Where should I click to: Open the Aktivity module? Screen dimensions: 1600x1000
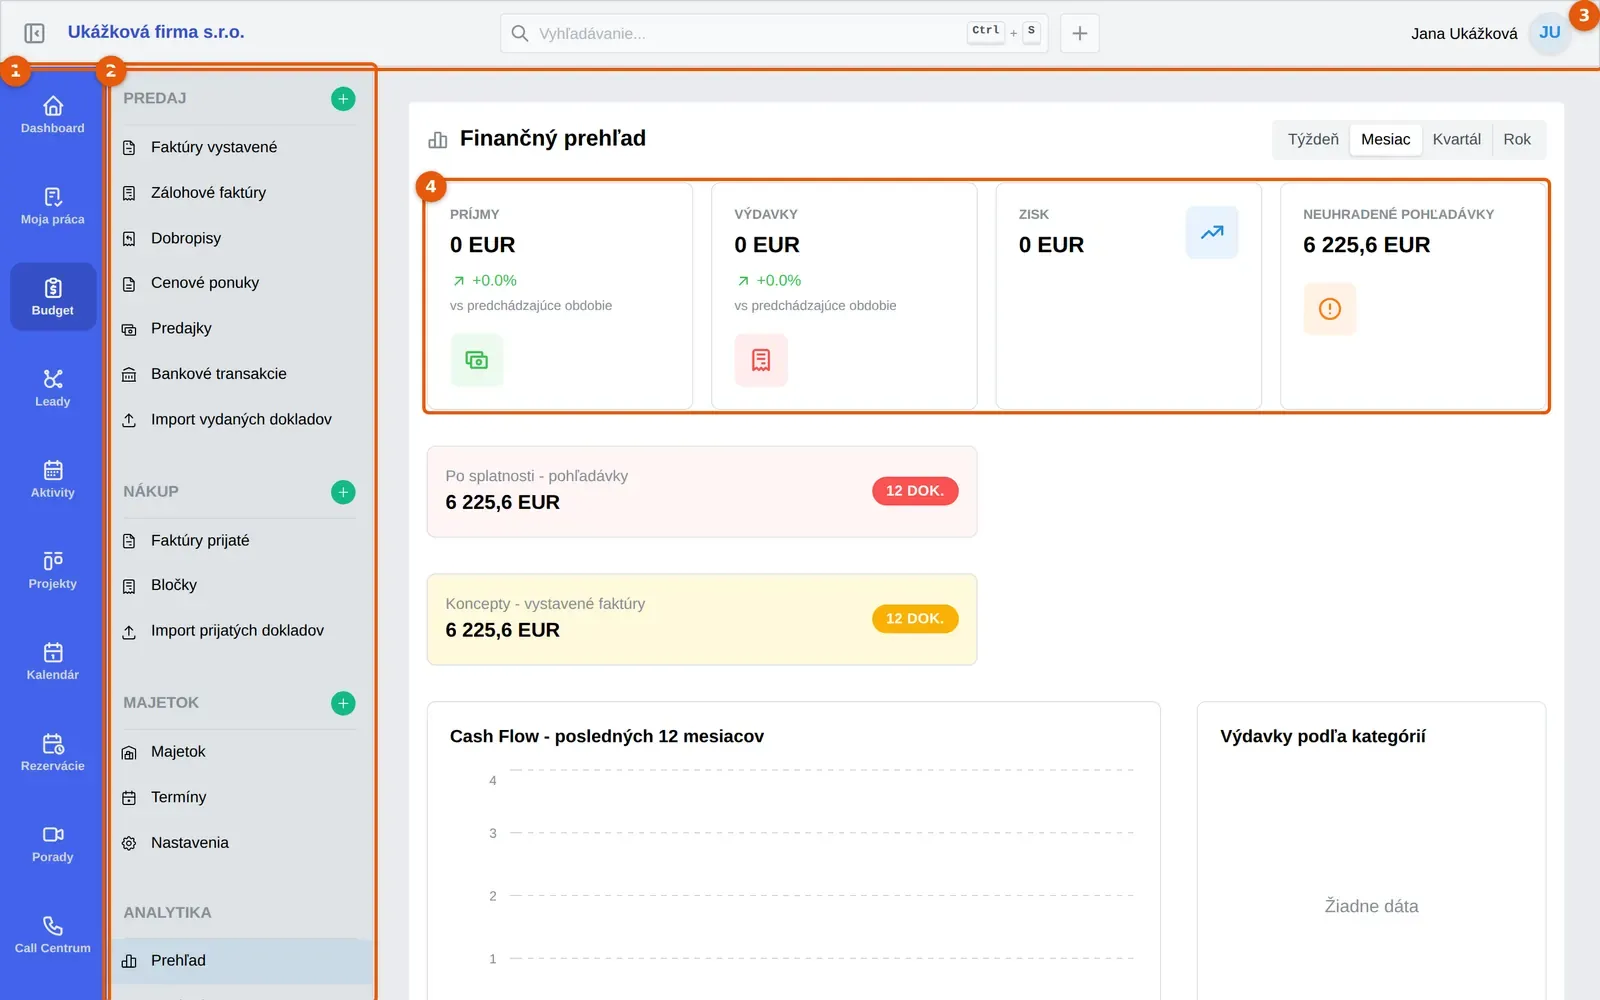53,479
